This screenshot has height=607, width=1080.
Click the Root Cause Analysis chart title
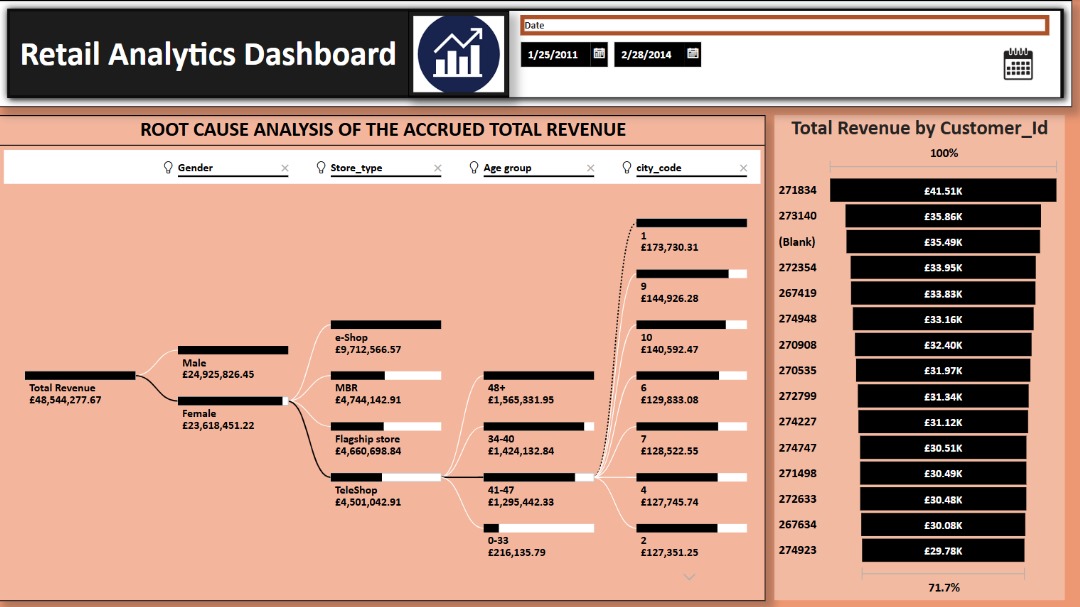383,130
